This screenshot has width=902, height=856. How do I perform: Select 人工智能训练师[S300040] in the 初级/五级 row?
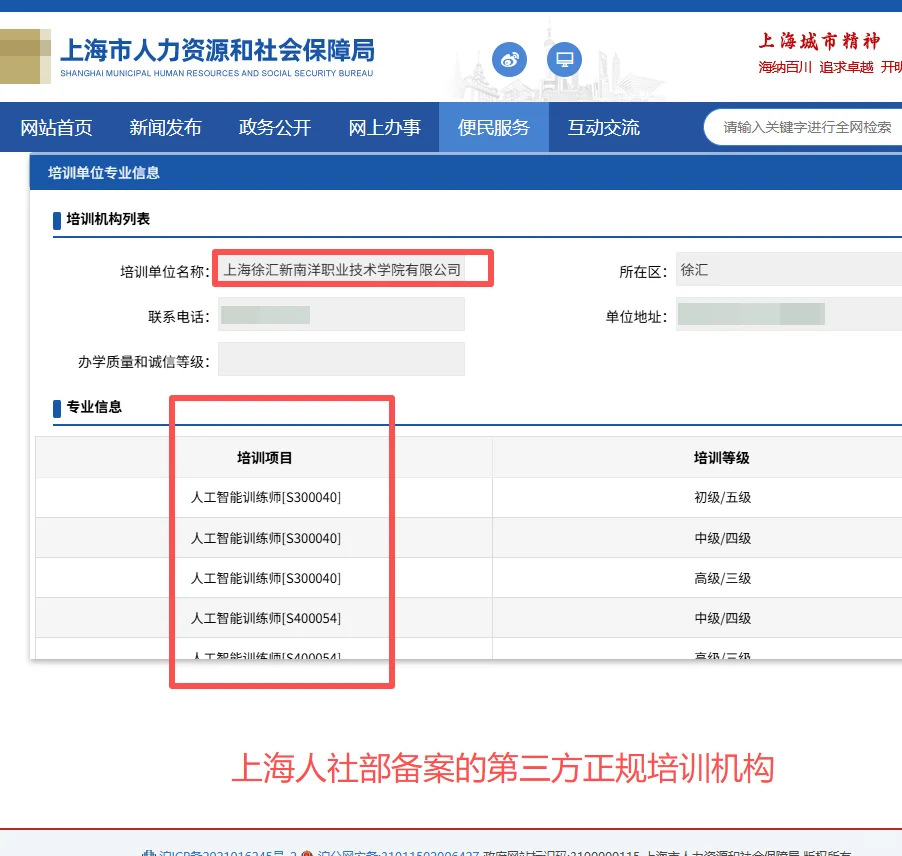pyautogui.click(x=266, y=498)
